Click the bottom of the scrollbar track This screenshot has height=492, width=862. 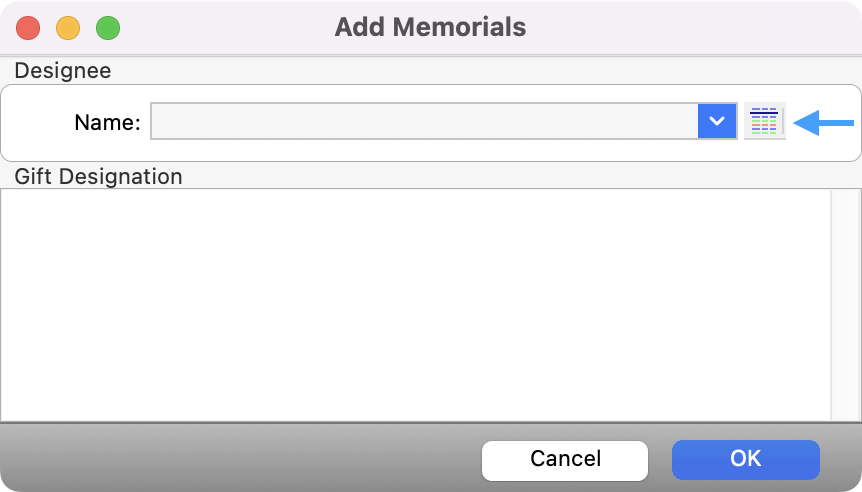843,408
